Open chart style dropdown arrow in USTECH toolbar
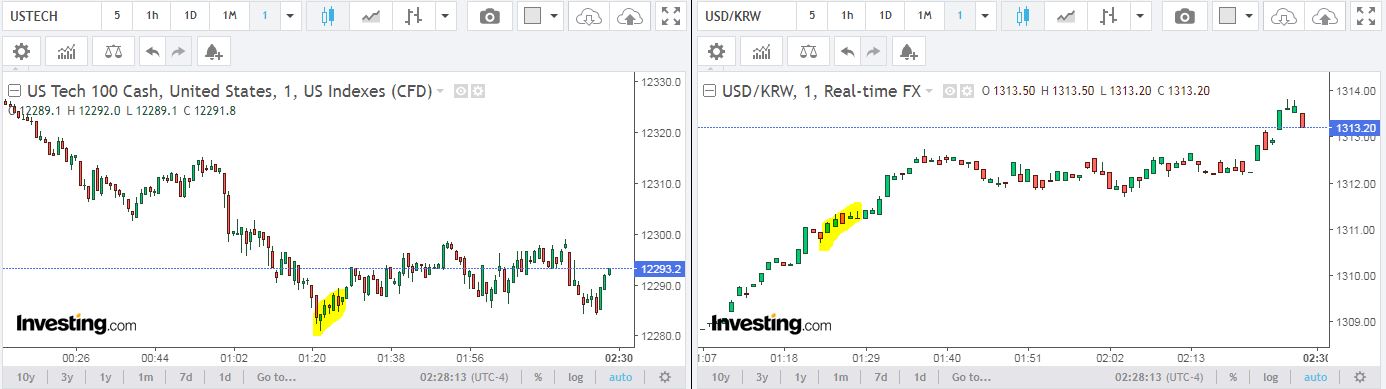Viewport: 1386px width, 389px height. [446, 16]
